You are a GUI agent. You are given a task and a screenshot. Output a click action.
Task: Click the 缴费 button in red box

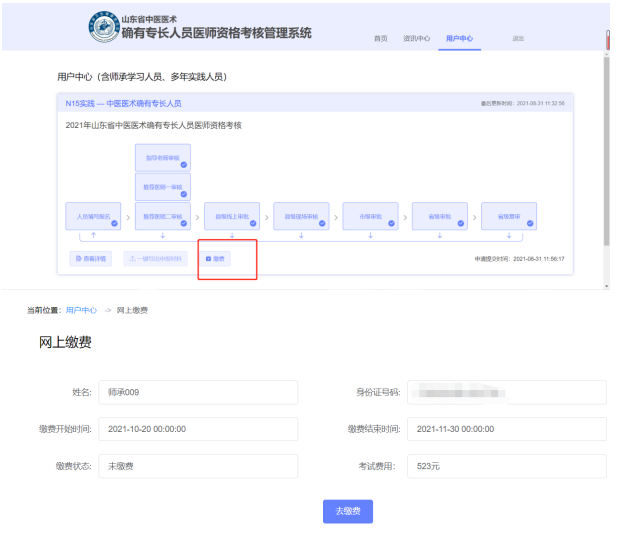click(216, 258)
